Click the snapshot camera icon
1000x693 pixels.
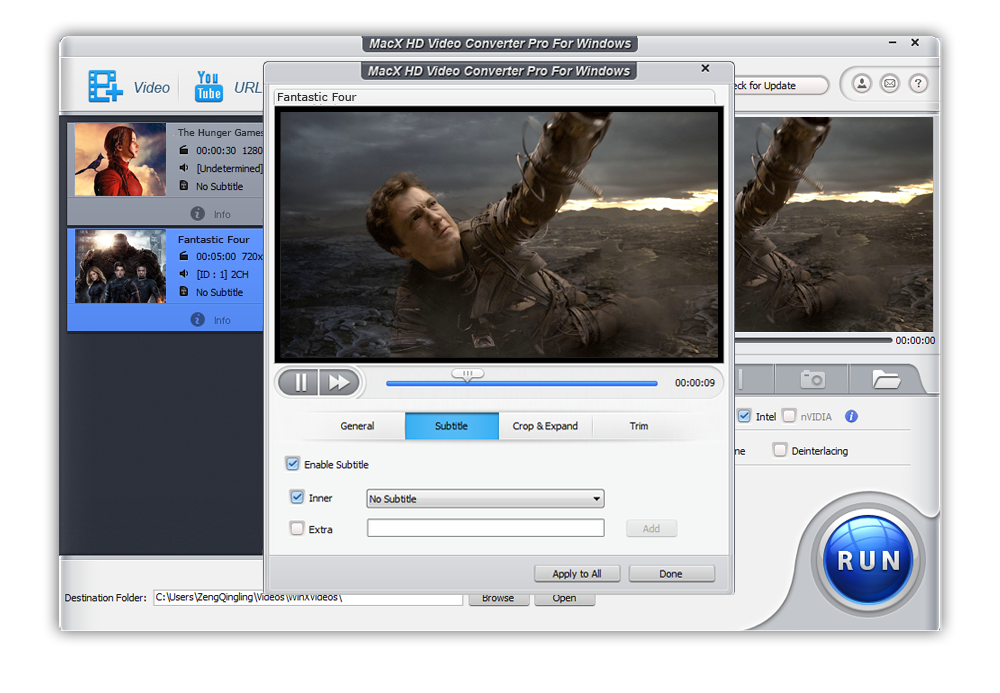(x=812, y=379)
